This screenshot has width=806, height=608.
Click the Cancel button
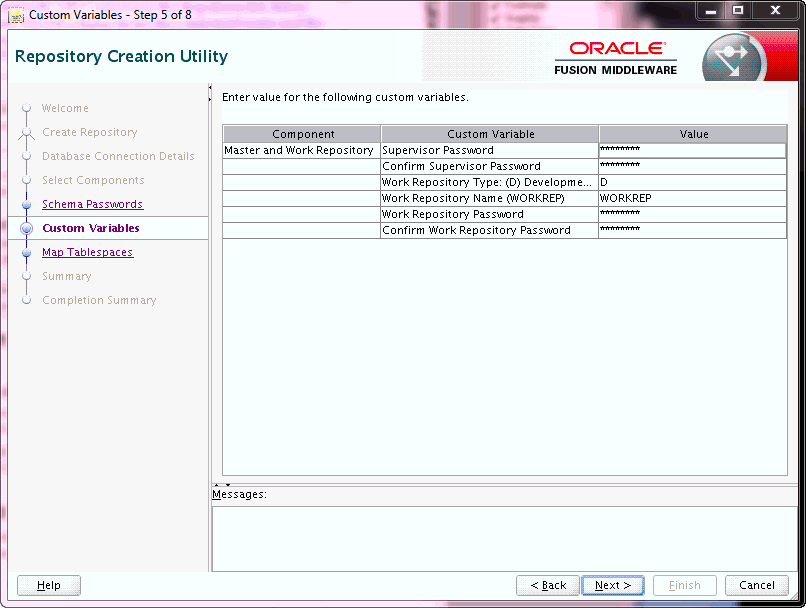pos(757,585)
